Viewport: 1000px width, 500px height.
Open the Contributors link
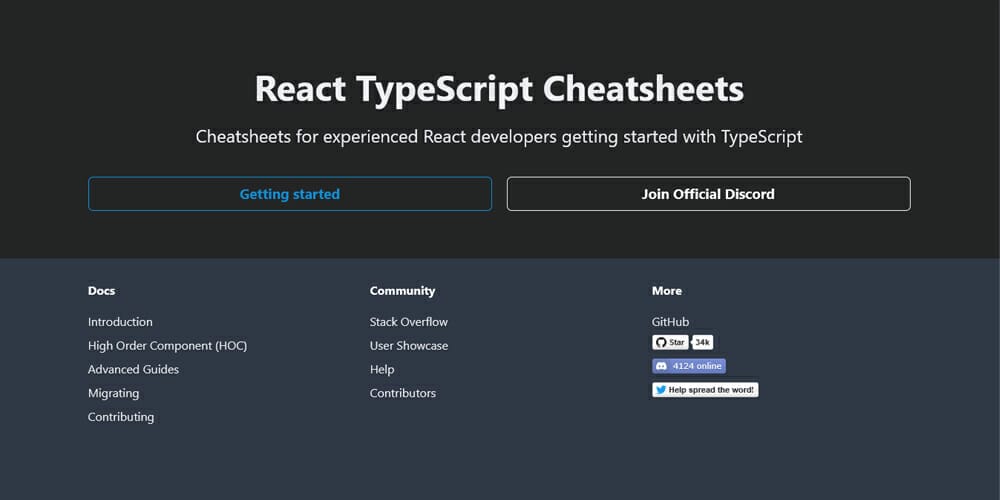pyautogui.click(x=403, y=393)
